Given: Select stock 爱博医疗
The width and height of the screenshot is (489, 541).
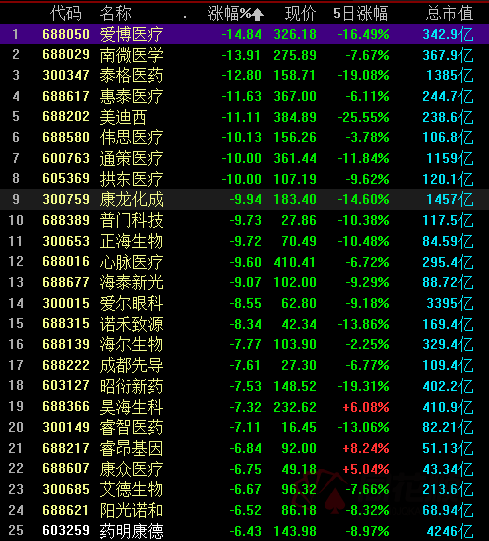Looking at the screenshot, I should coord(131,34).
